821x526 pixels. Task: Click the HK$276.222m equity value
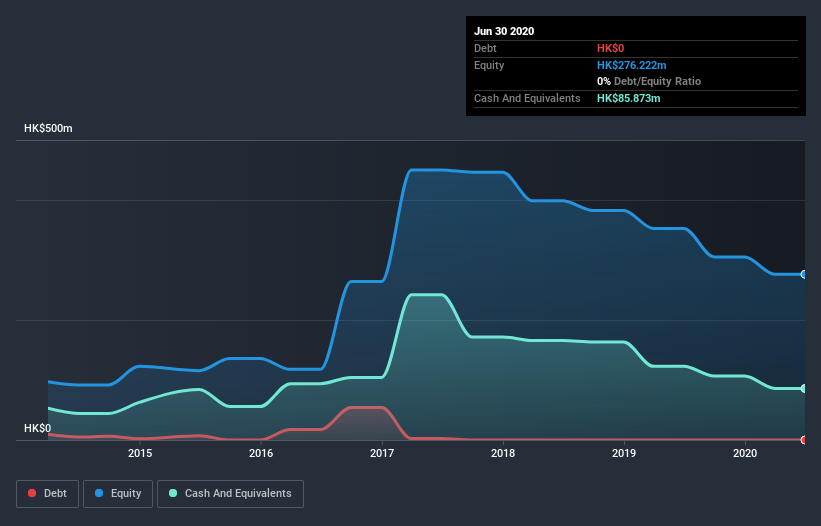click(631, 65)
